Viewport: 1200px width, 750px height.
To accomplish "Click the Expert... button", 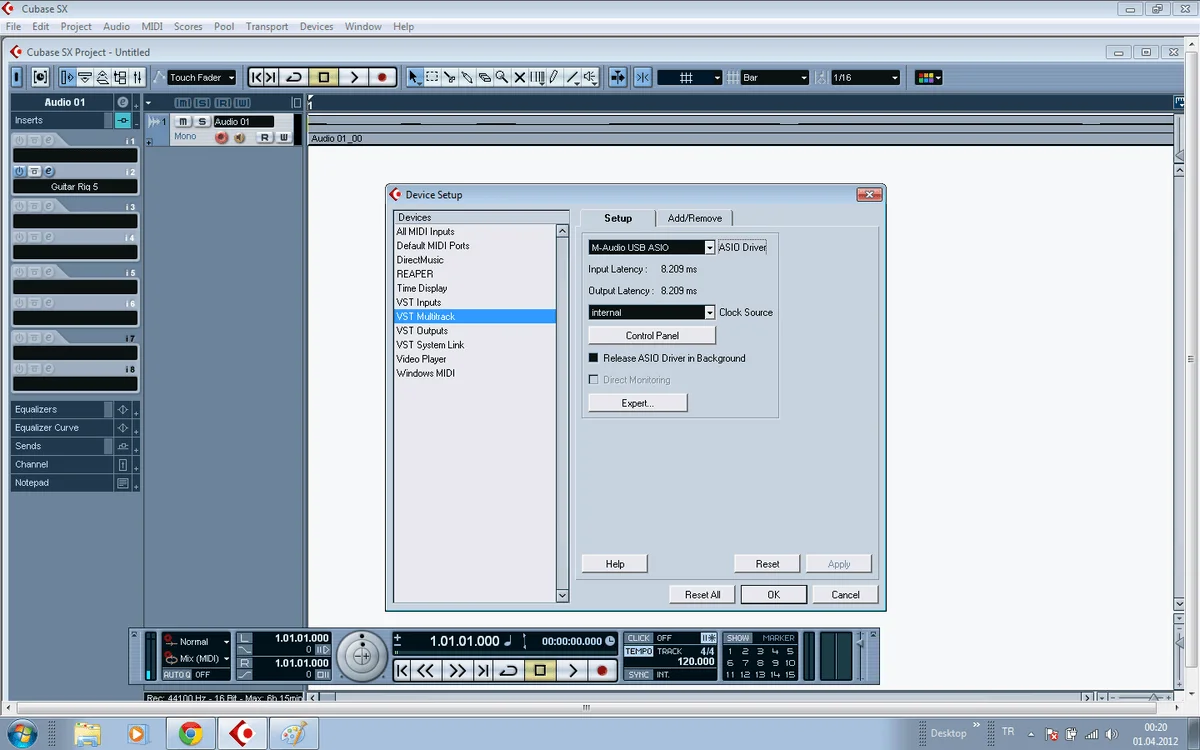I will point(637,403).
